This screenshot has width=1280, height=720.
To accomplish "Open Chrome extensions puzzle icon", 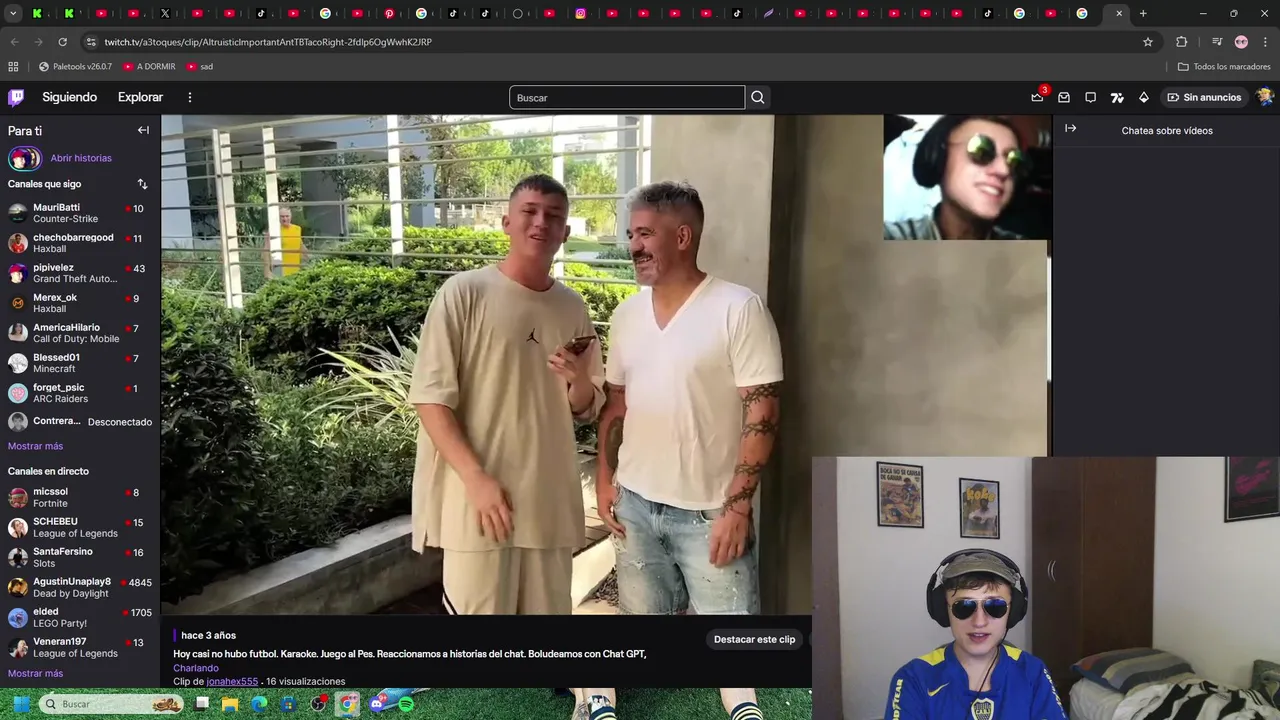I will click(1181, 42).
